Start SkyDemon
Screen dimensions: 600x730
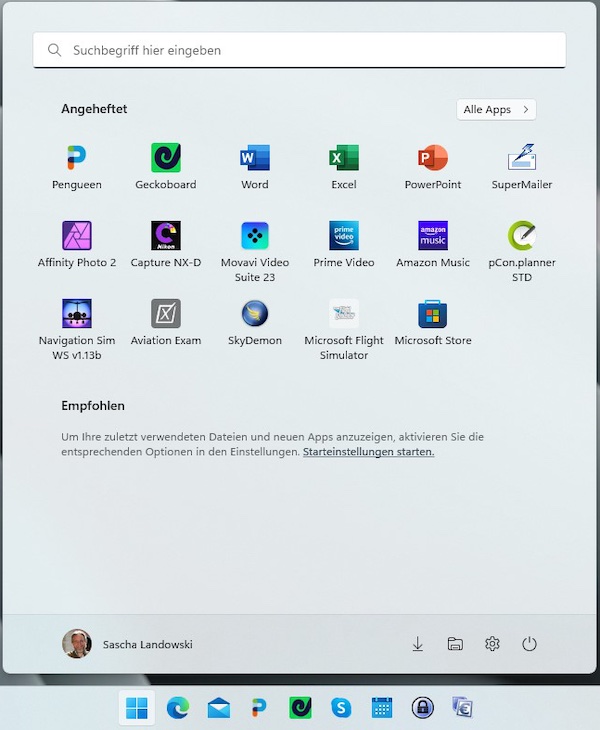(x=255, y=323)
